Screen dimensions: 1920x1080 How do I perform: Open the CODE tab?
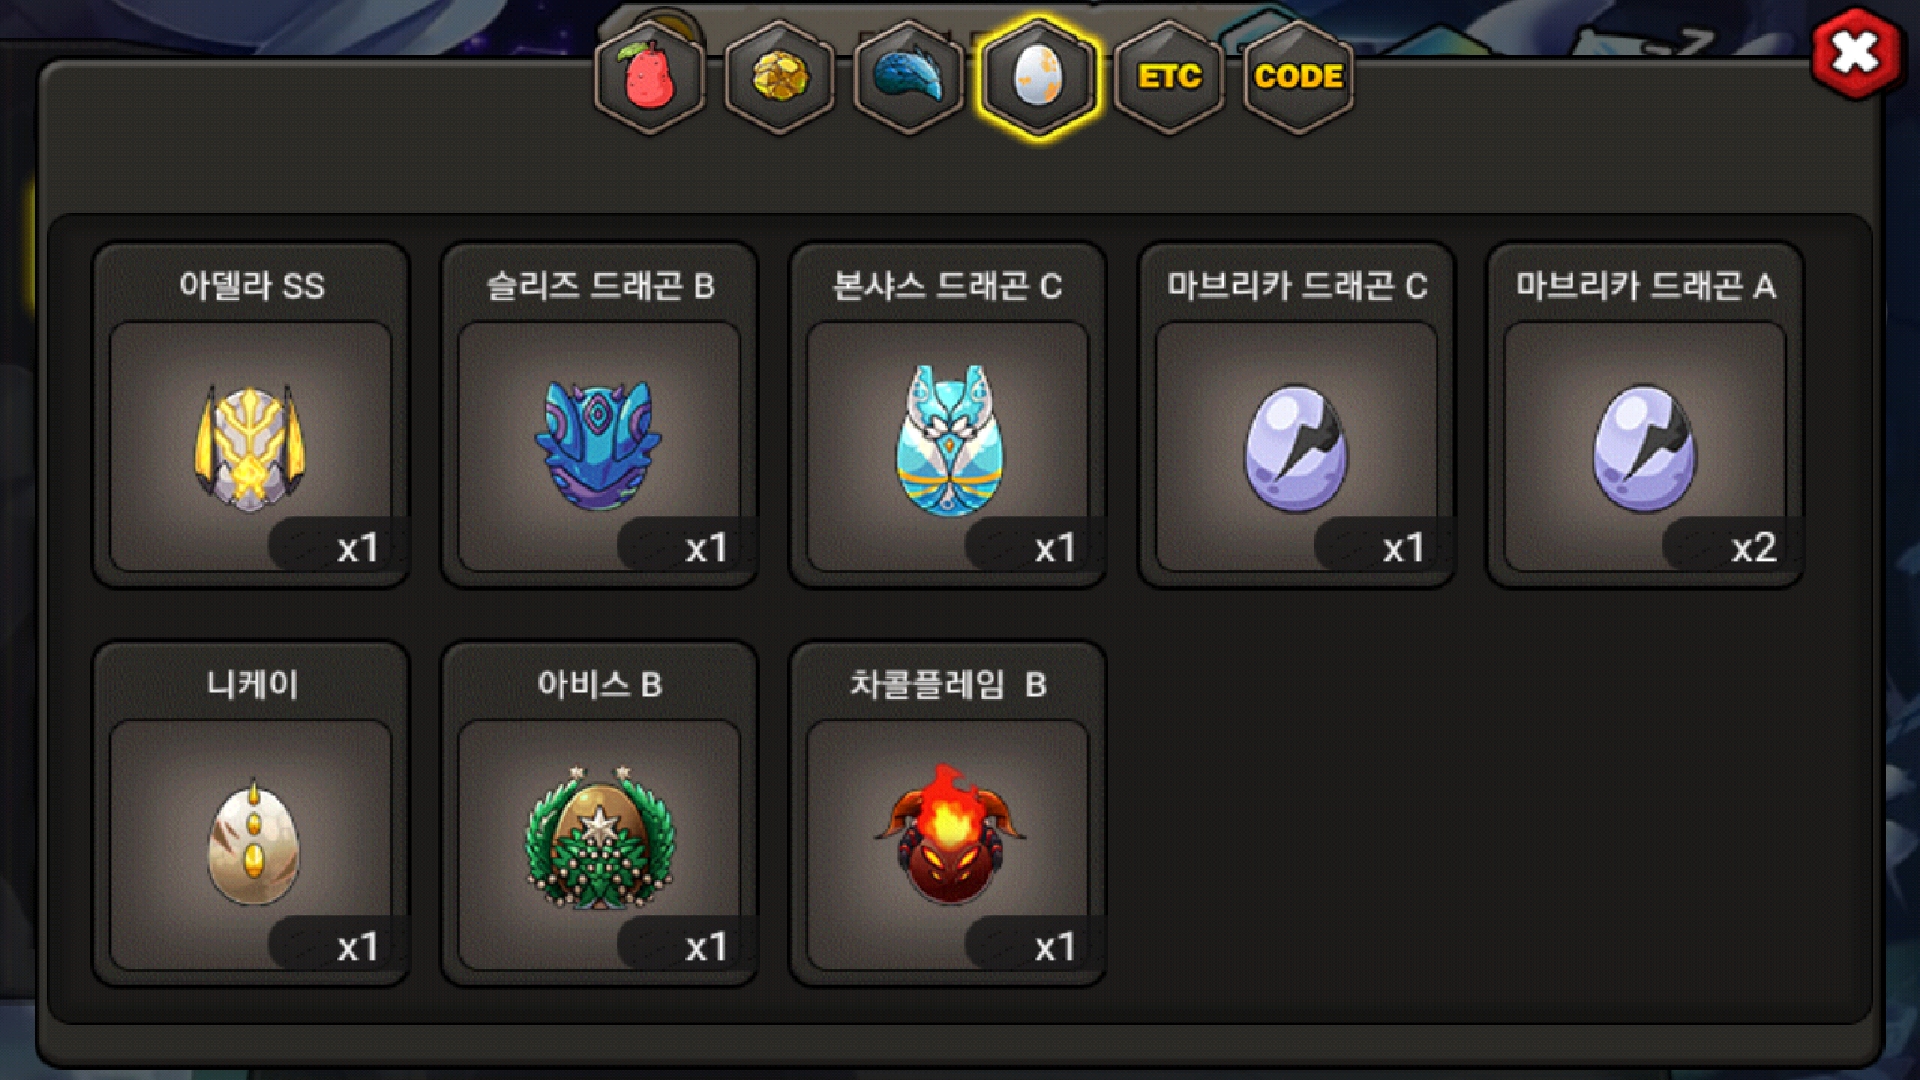pos(1298,77)
